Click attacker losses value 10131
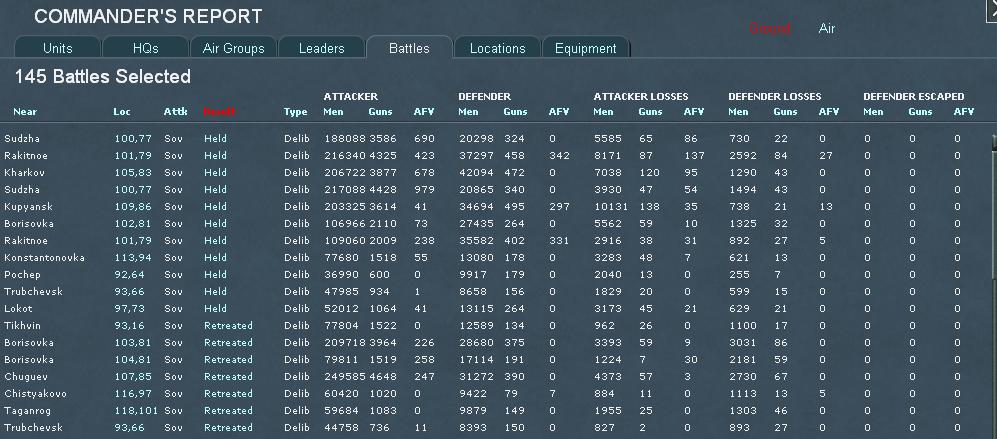 coord(611,207)
